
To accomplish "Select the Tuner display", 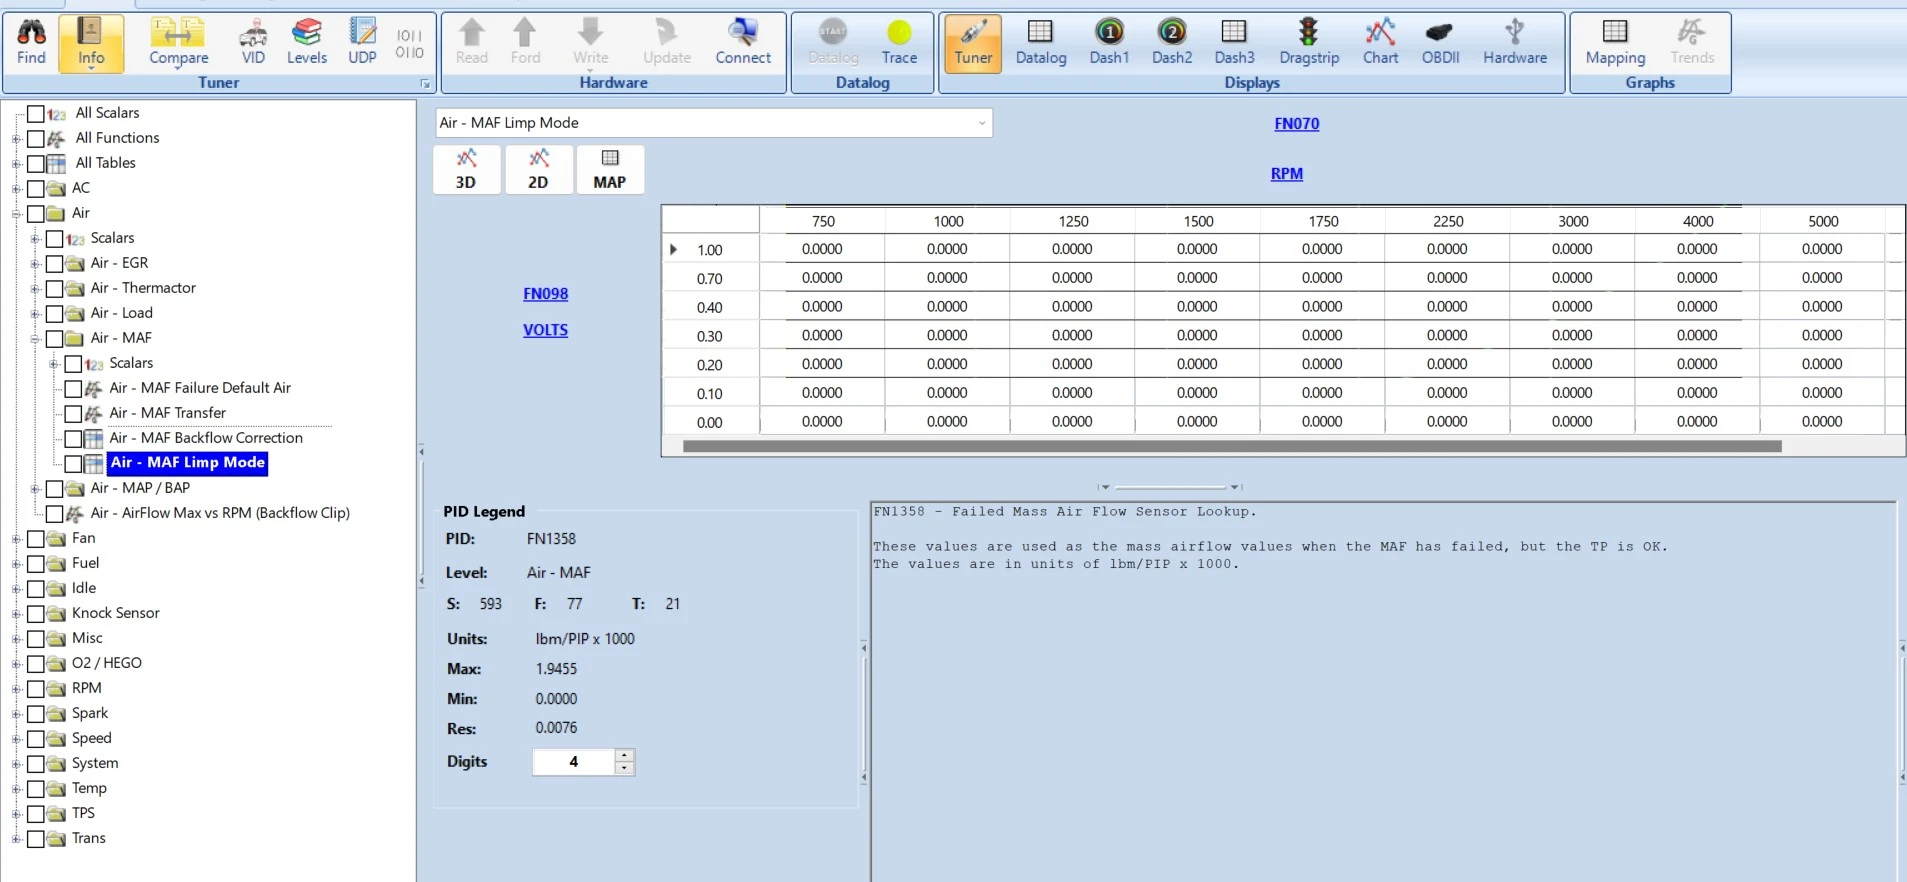I will [x=973, y=43].
